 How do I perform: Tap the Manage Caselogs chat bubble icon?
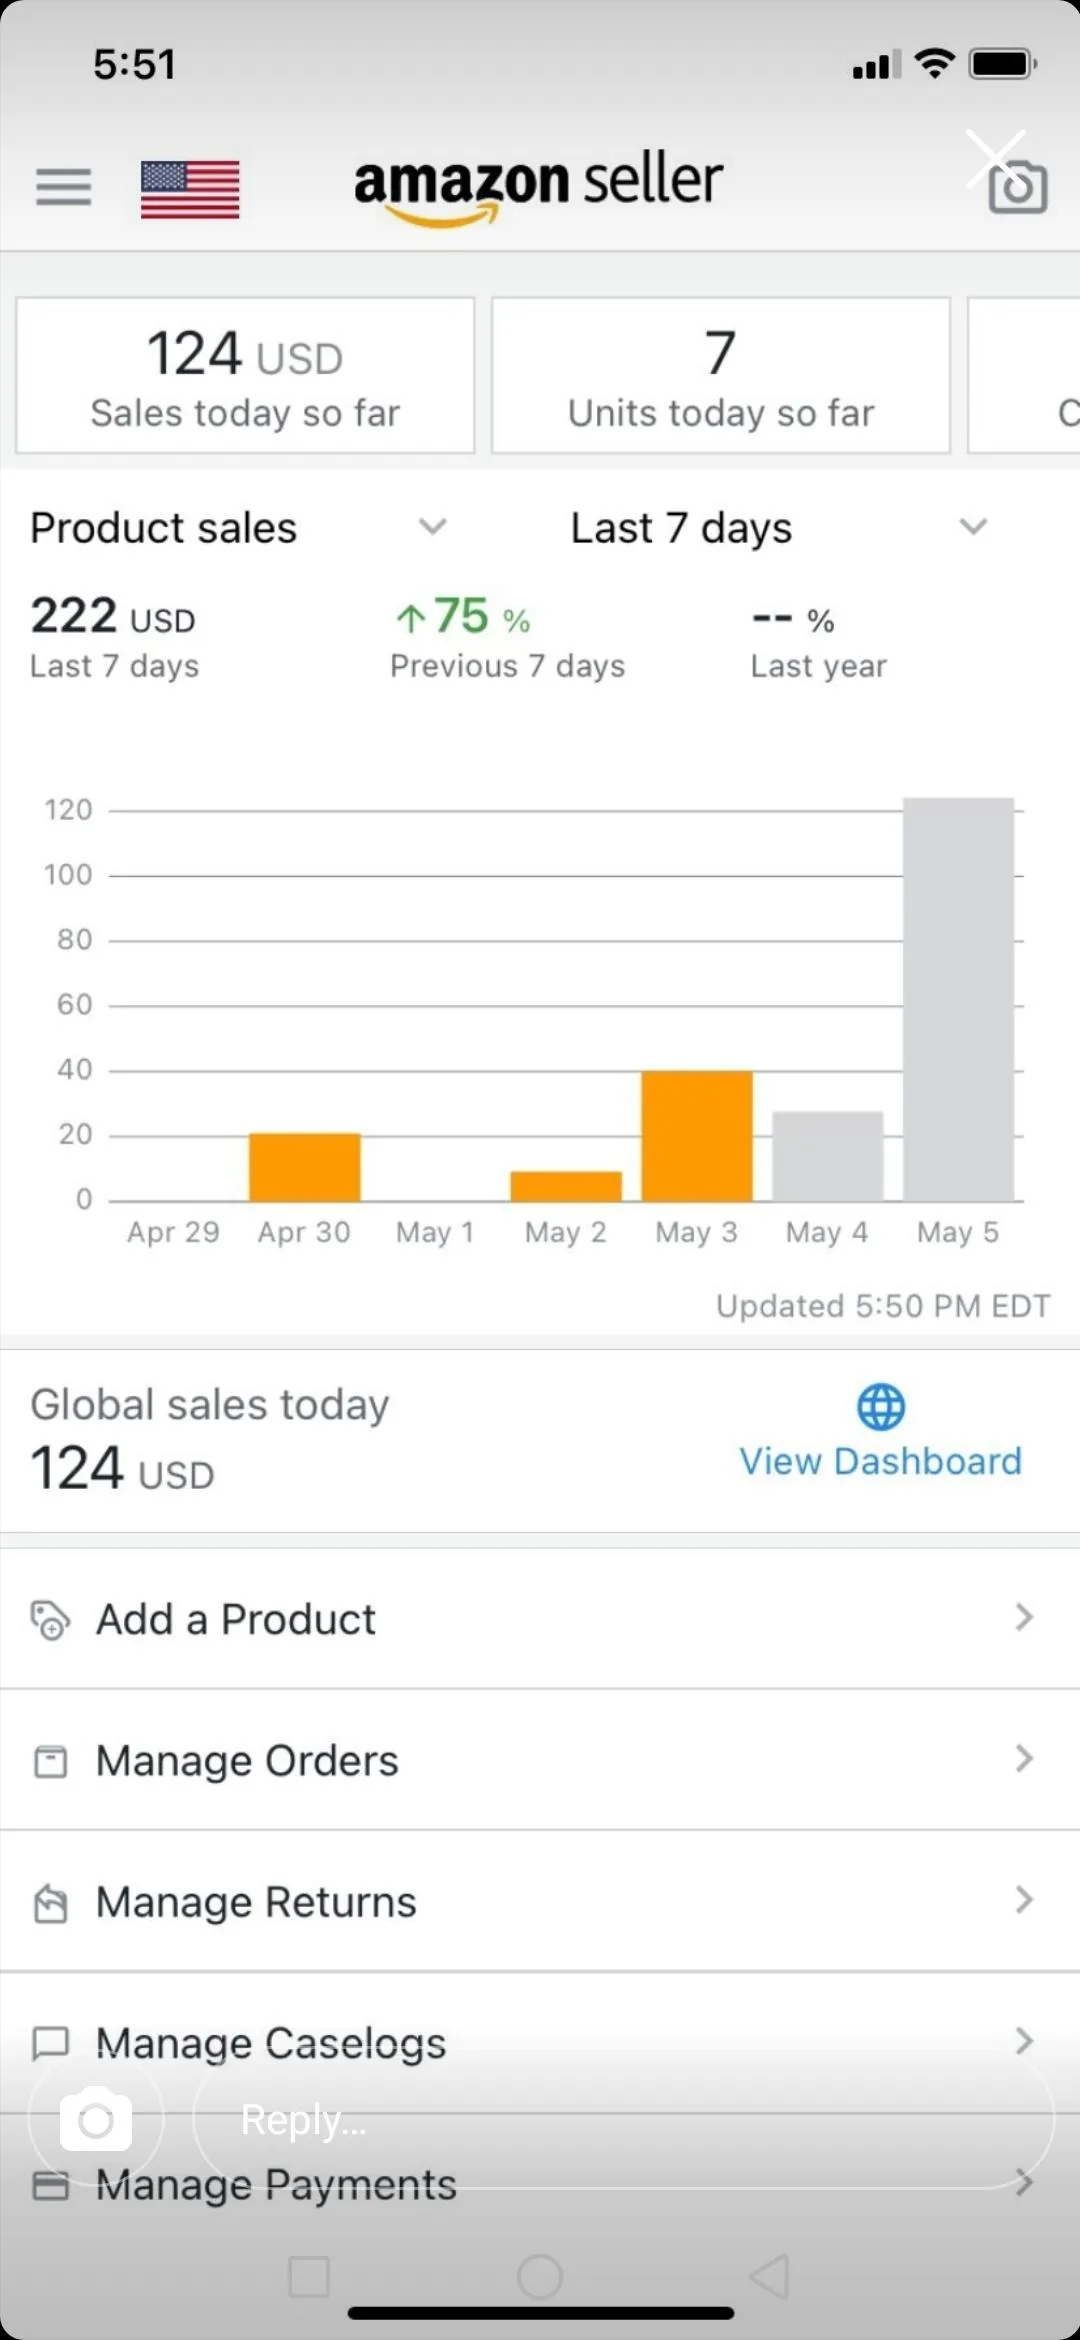tap(50, 2043)
